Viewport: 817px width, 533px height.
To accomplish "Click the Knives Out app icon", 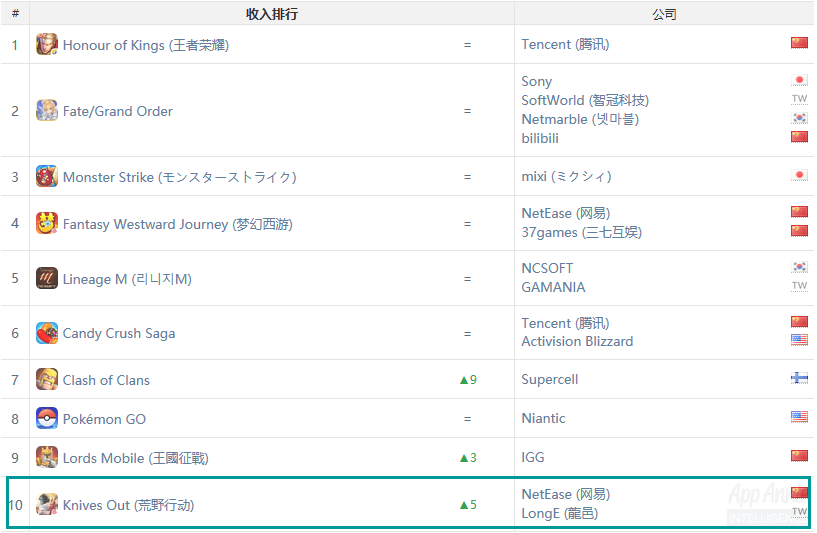I will pos(46,504).
